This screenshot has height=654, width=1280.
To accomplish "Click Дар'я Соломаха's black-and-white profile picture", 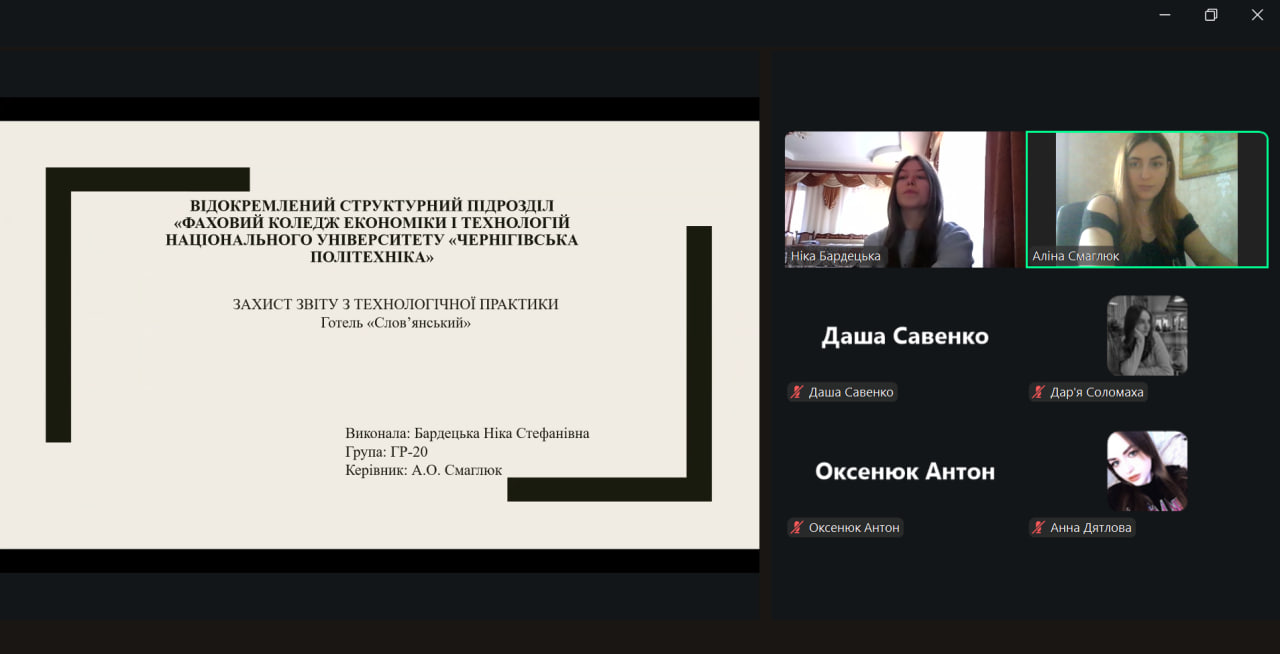I will (x=1147, y=335).
